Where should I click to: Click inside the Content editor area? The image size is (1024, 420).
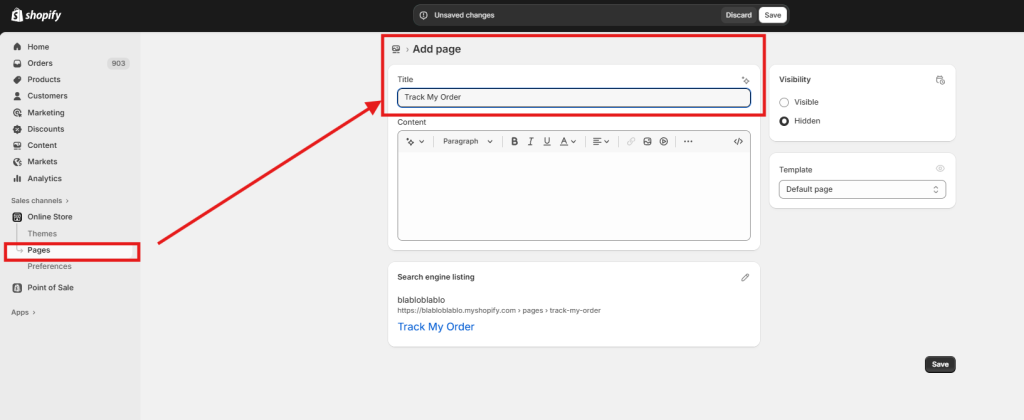point(574,196)
